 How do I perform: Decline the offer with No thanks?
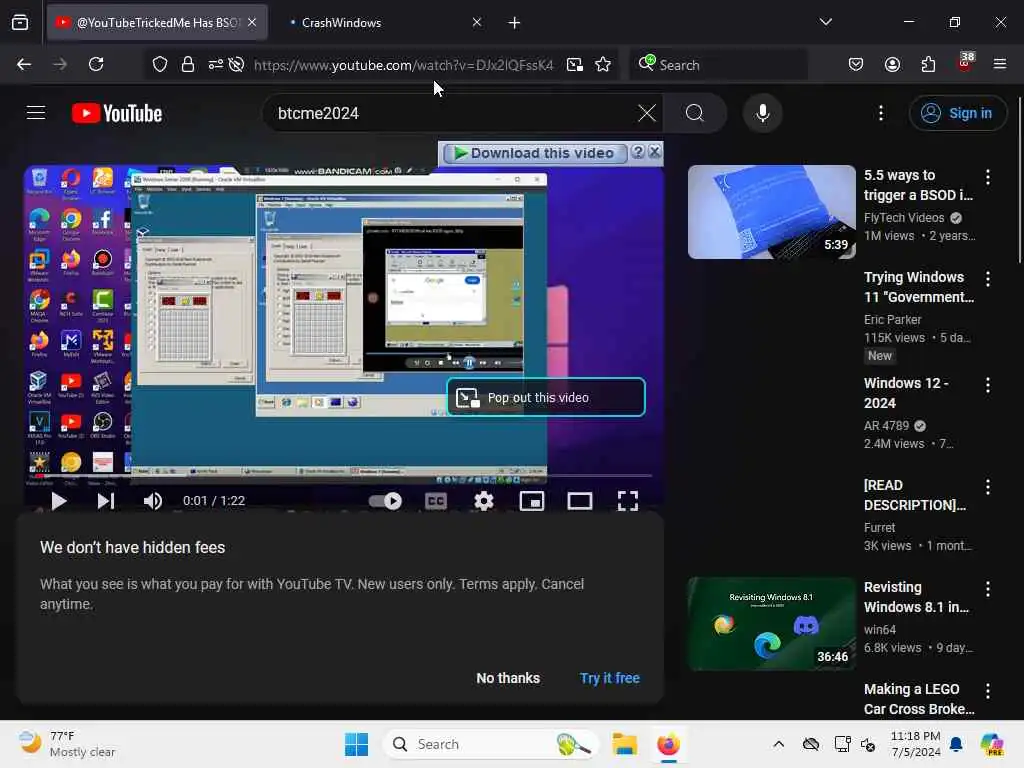[x=508, y=678]
